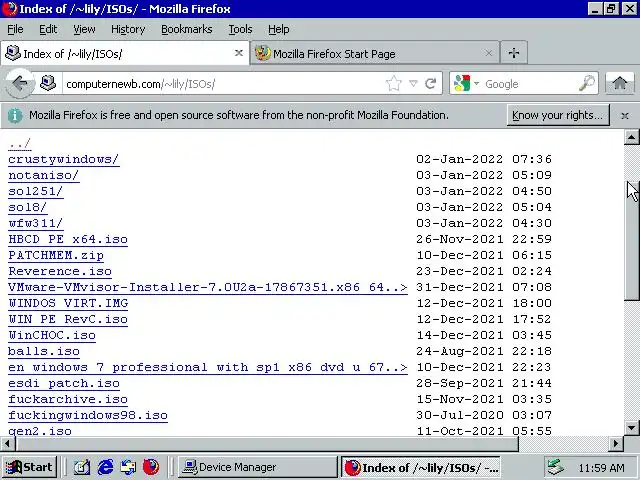Click the horizontal scrollbar thumb
This screenshot has width=640, height=480.
click(267, 444)
